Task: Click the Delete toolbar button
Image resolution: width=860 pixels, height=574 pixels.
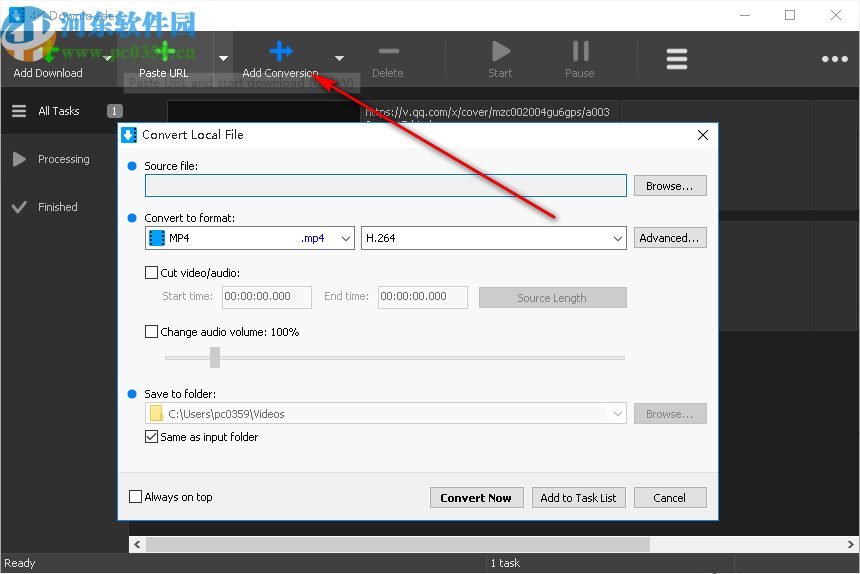Action: [388, 60]
